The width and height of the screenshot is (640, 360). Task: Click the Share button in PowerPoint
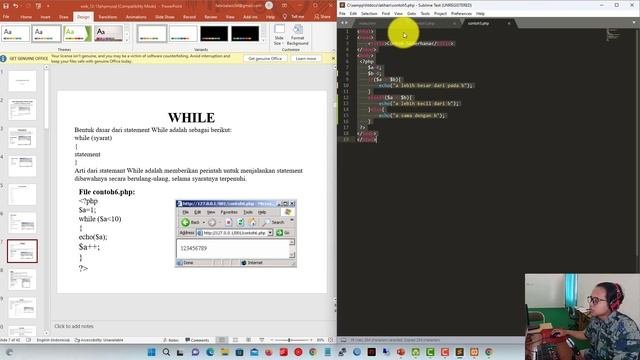pos(322,17)
